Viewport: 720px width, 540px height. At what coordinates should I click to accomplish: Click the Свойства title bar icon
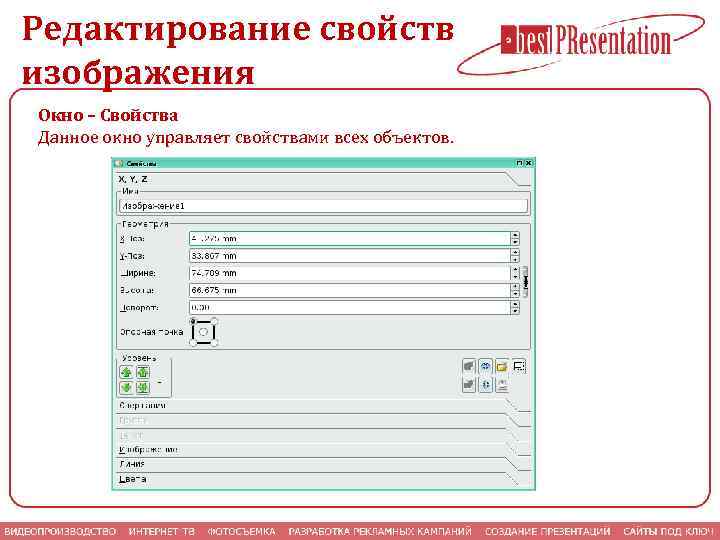pos(119,163)
